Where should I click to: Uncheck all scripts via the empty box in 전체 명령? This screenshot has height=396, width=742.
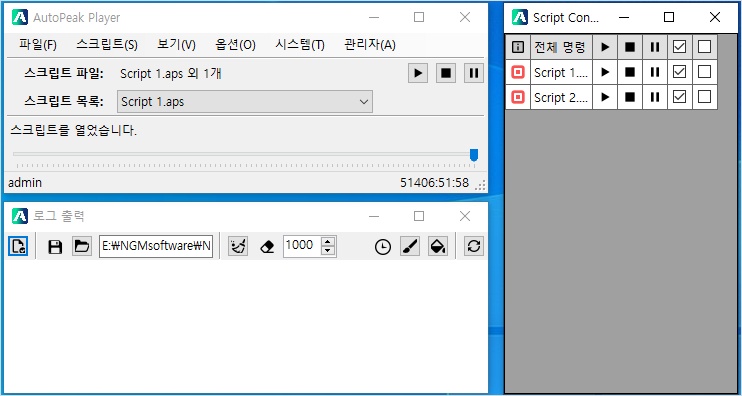click(705, 47)
